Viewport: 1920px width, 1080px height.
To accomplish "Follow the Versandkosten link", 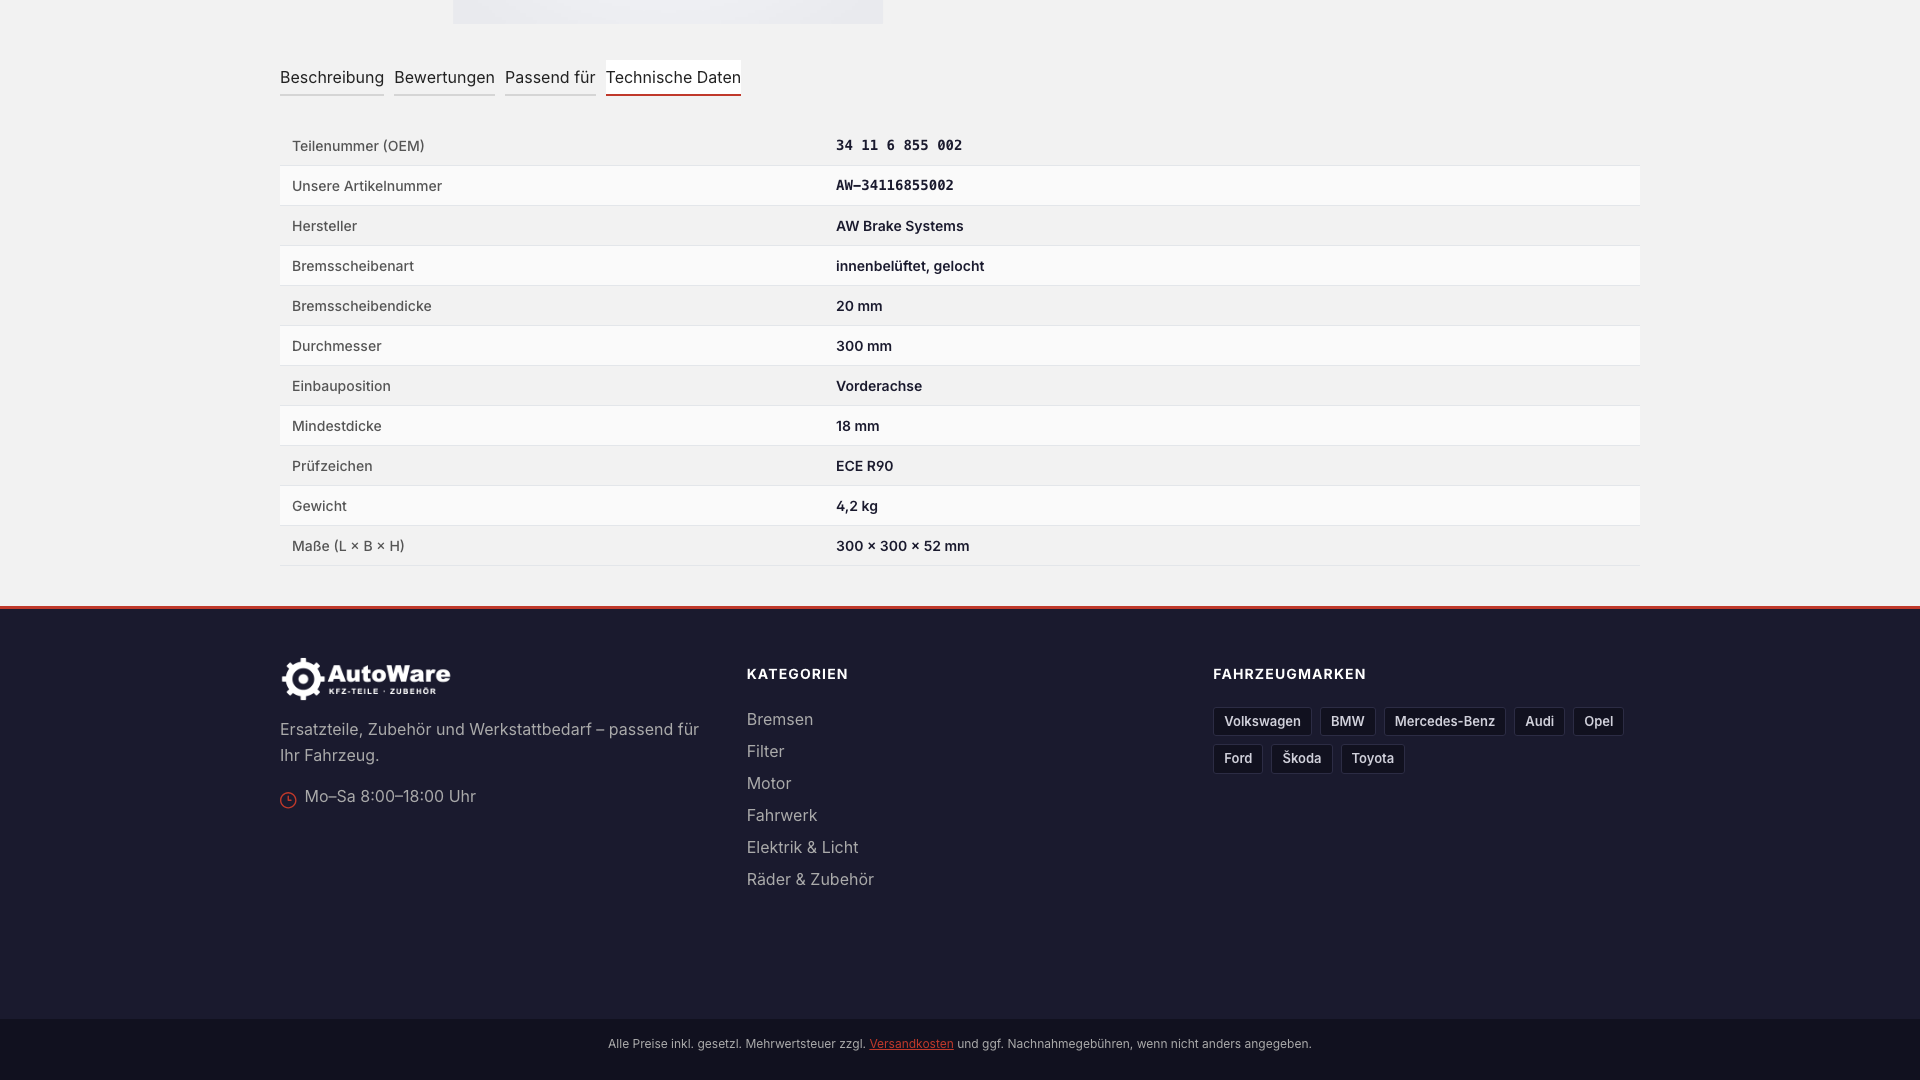I will 911,1043.
